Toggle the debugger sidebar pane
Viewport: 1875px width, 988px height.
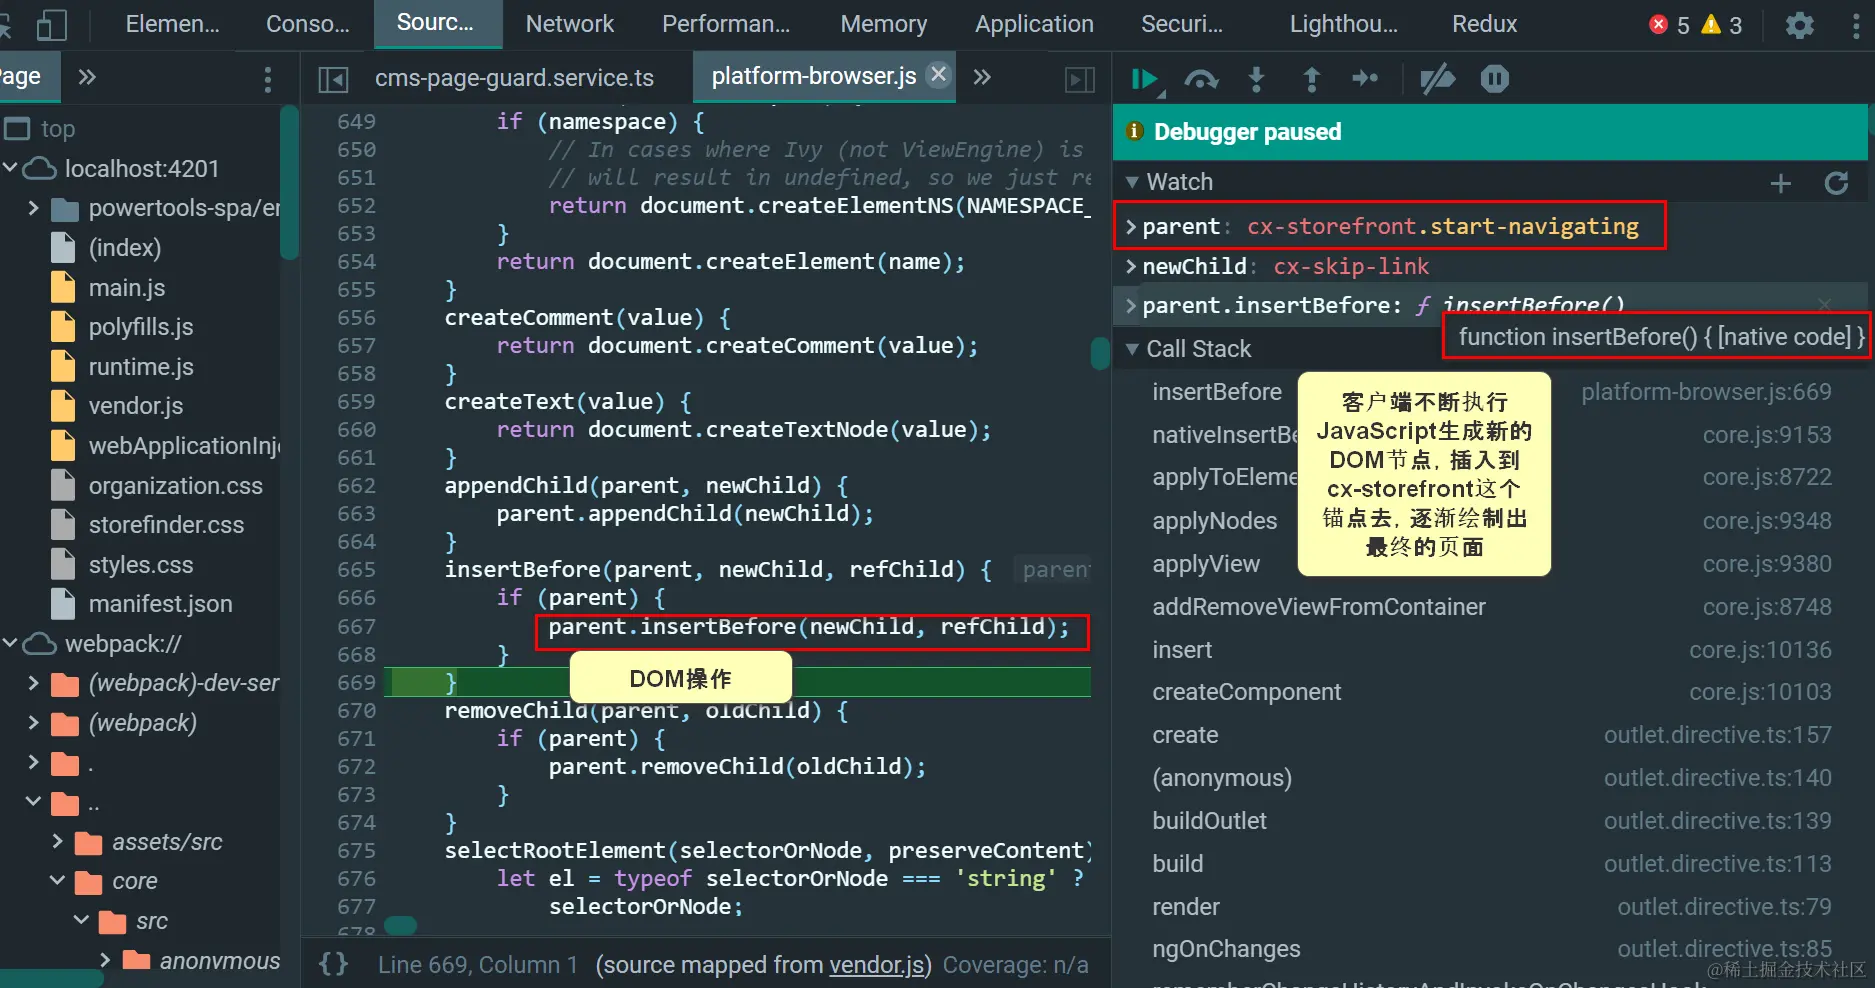click(x=1080, y=79)
